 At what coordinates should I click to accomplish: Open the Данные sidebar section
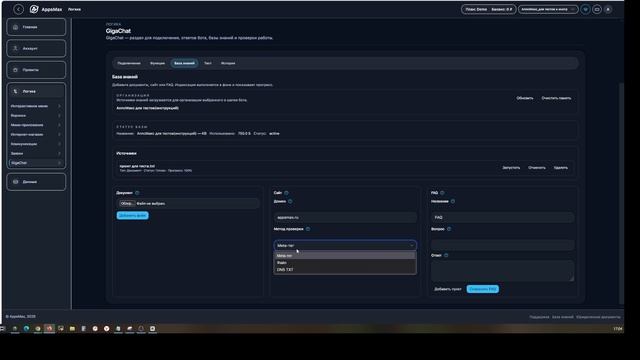click(36, 182)
